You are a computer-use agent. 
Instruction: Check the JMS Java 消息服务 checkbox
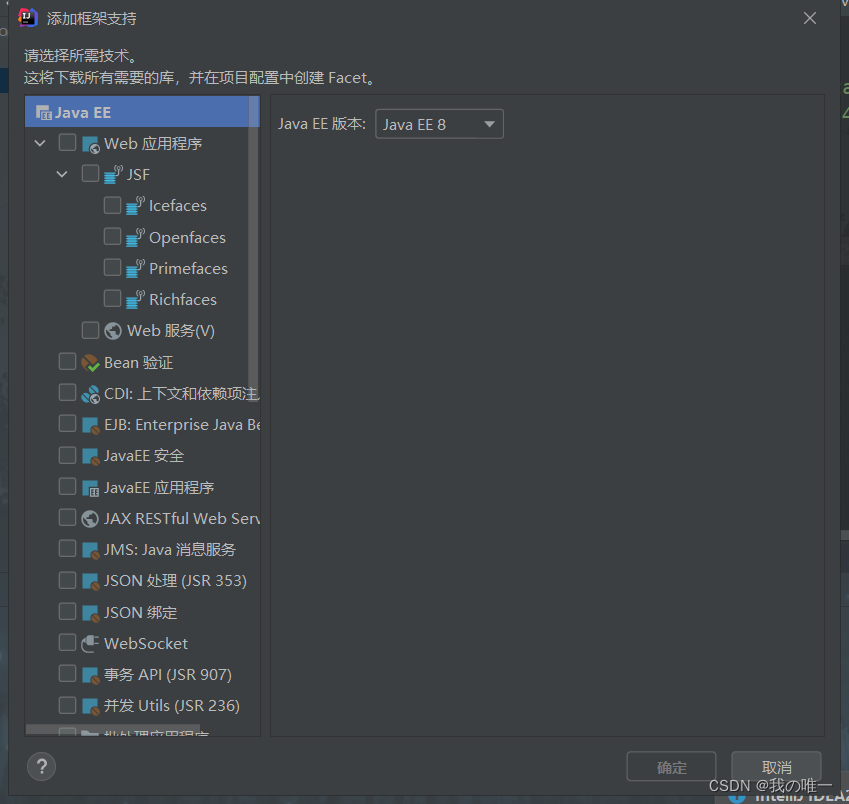(67, 548)
